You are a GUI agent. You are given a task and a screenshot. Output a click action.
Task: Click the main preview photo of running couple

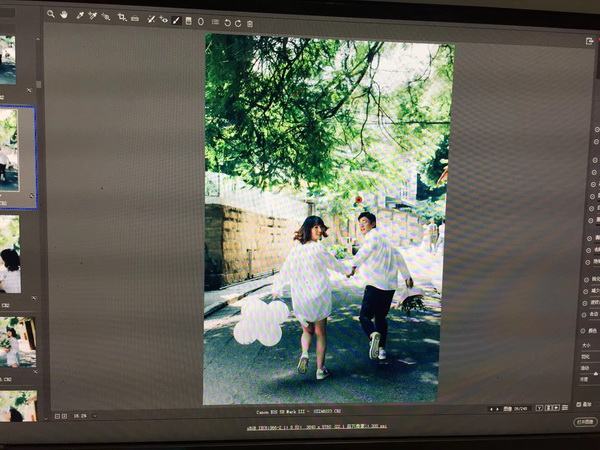coord(327,220)
